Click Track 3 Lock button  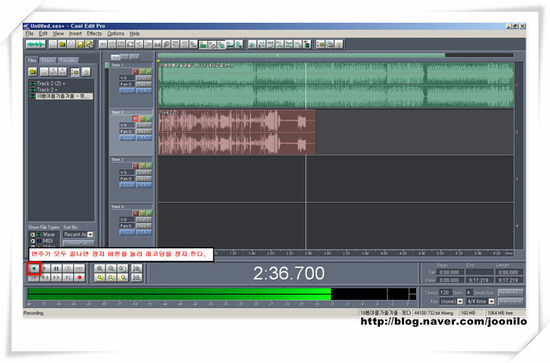pyautogui.click(x=127, y=185)
